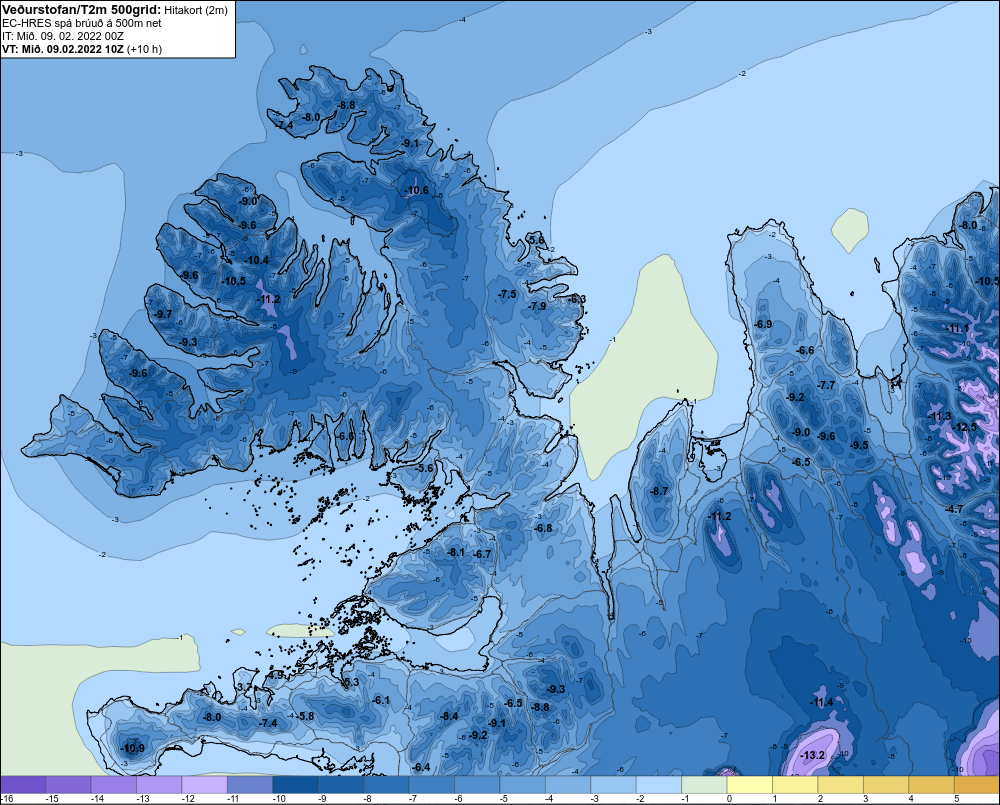Click the -13.2 temperature label on the map
Viewport: 1000px width, 805px height.
pos(812,755)
